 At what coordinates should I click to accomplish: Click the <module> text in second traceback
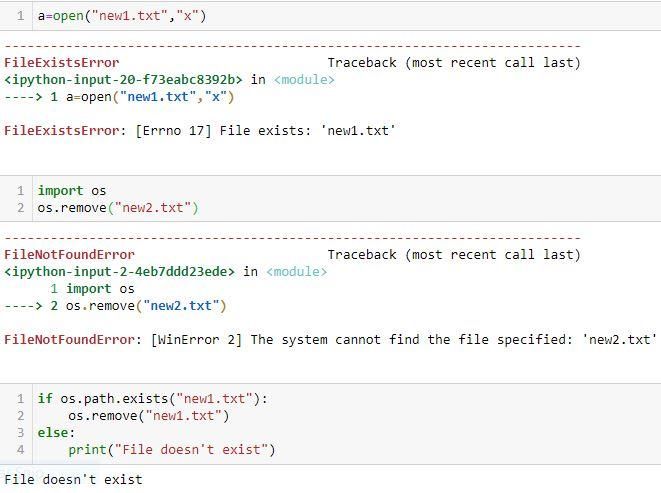[296, 272]
